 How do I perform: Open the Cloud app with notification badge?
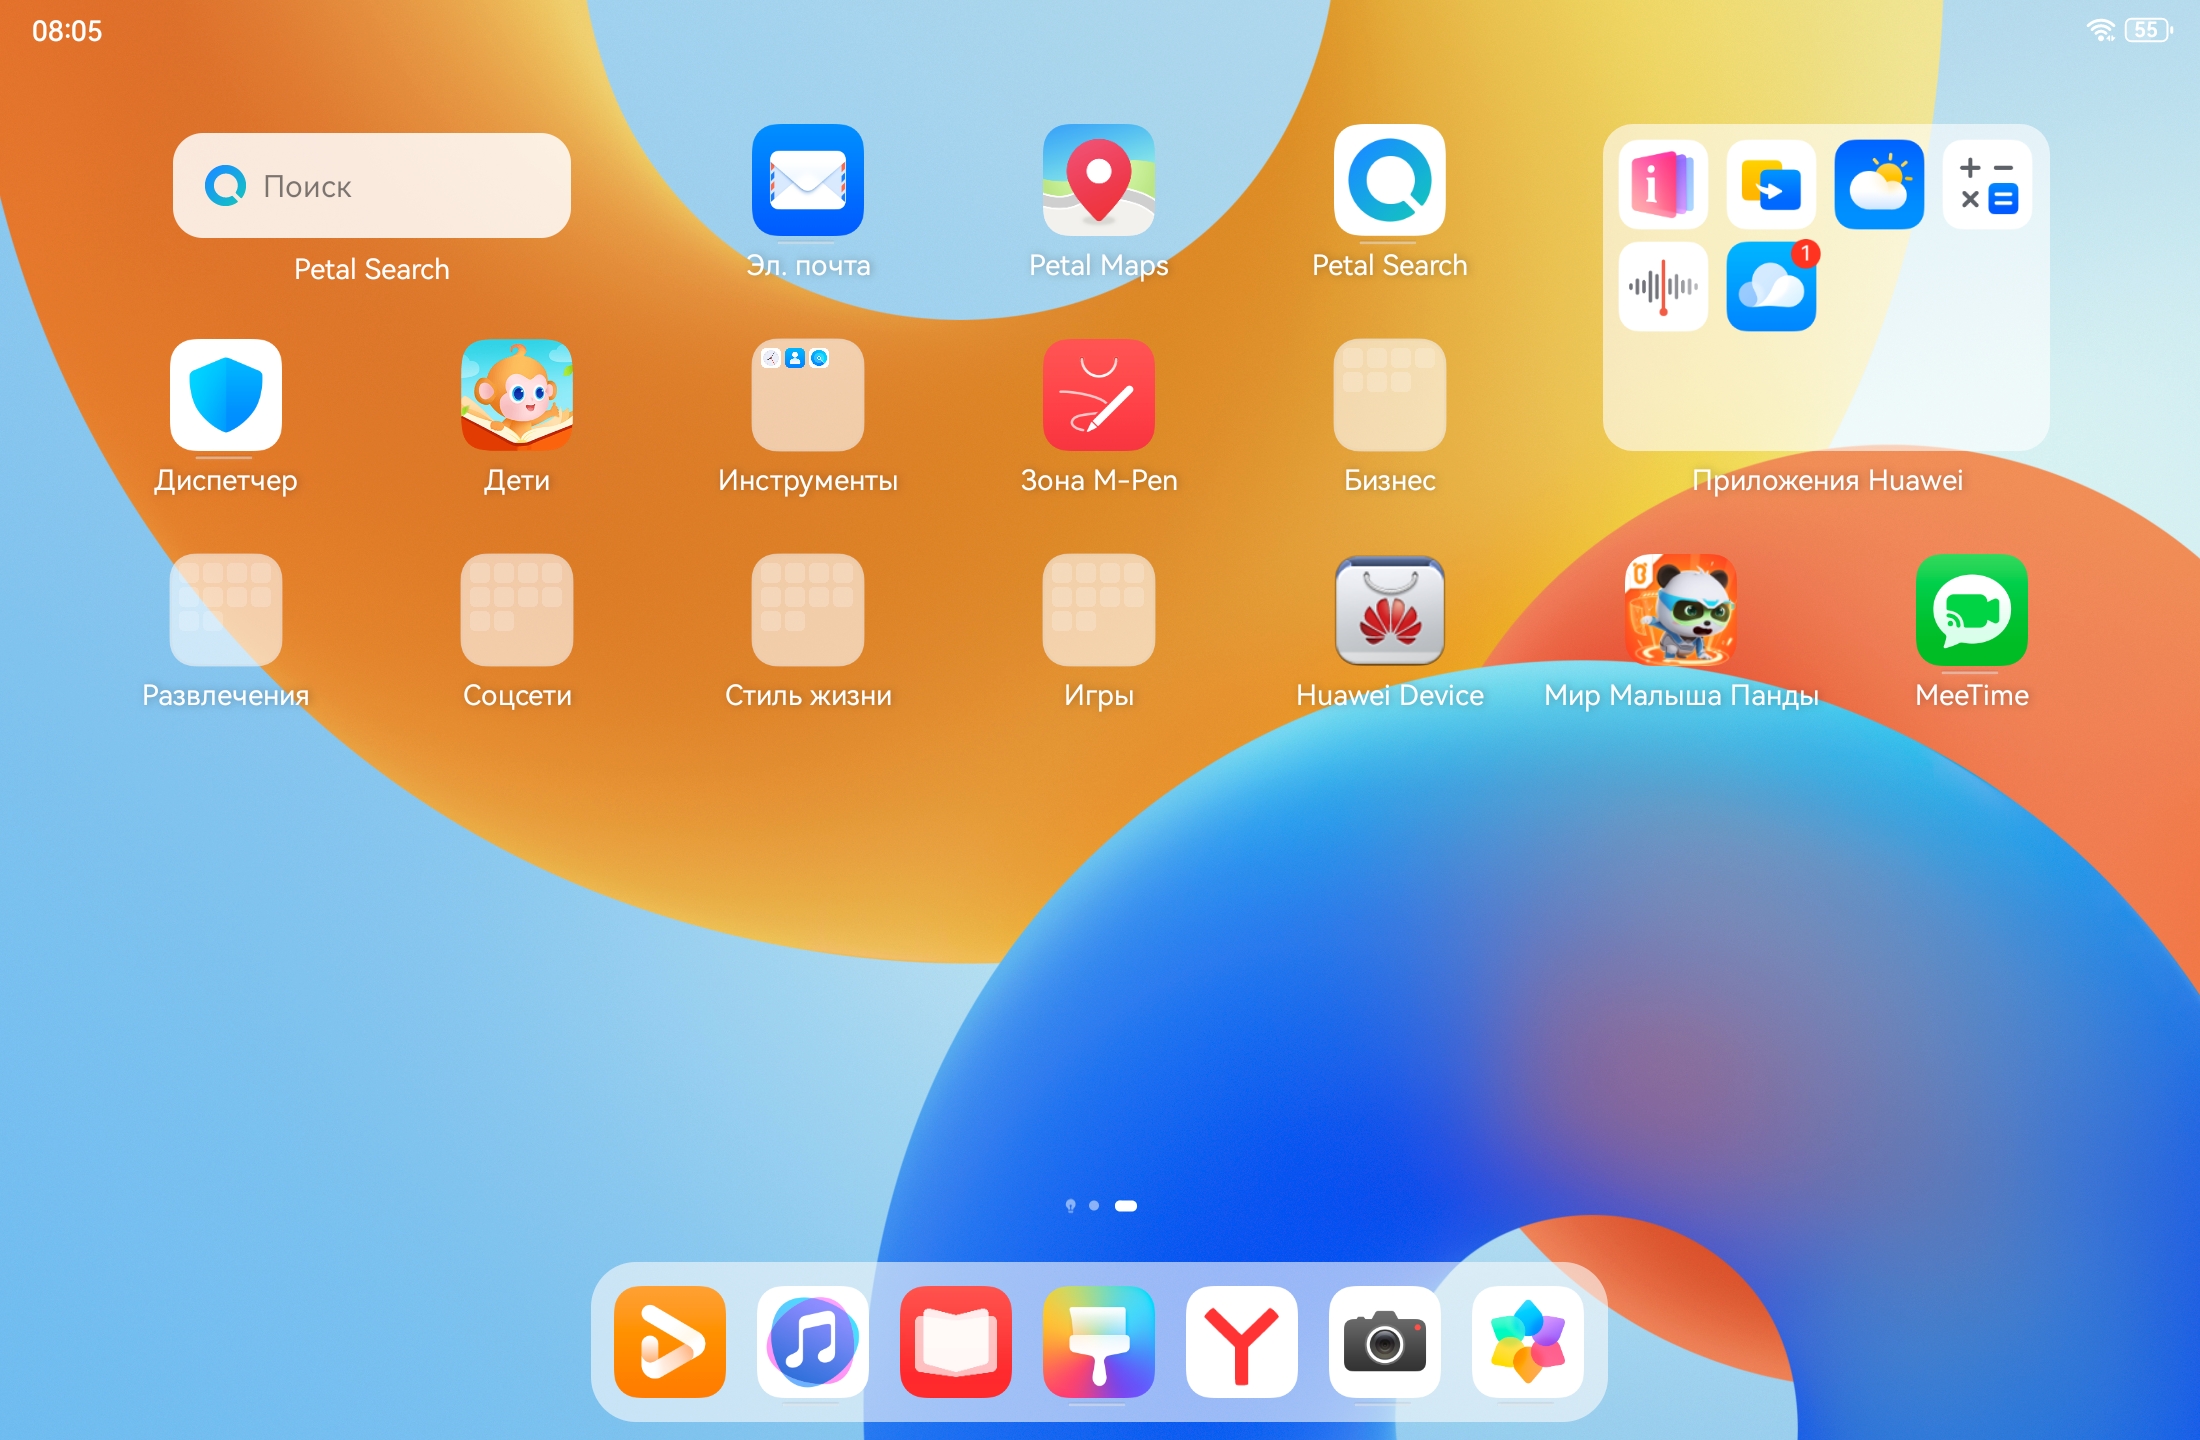1771,287
